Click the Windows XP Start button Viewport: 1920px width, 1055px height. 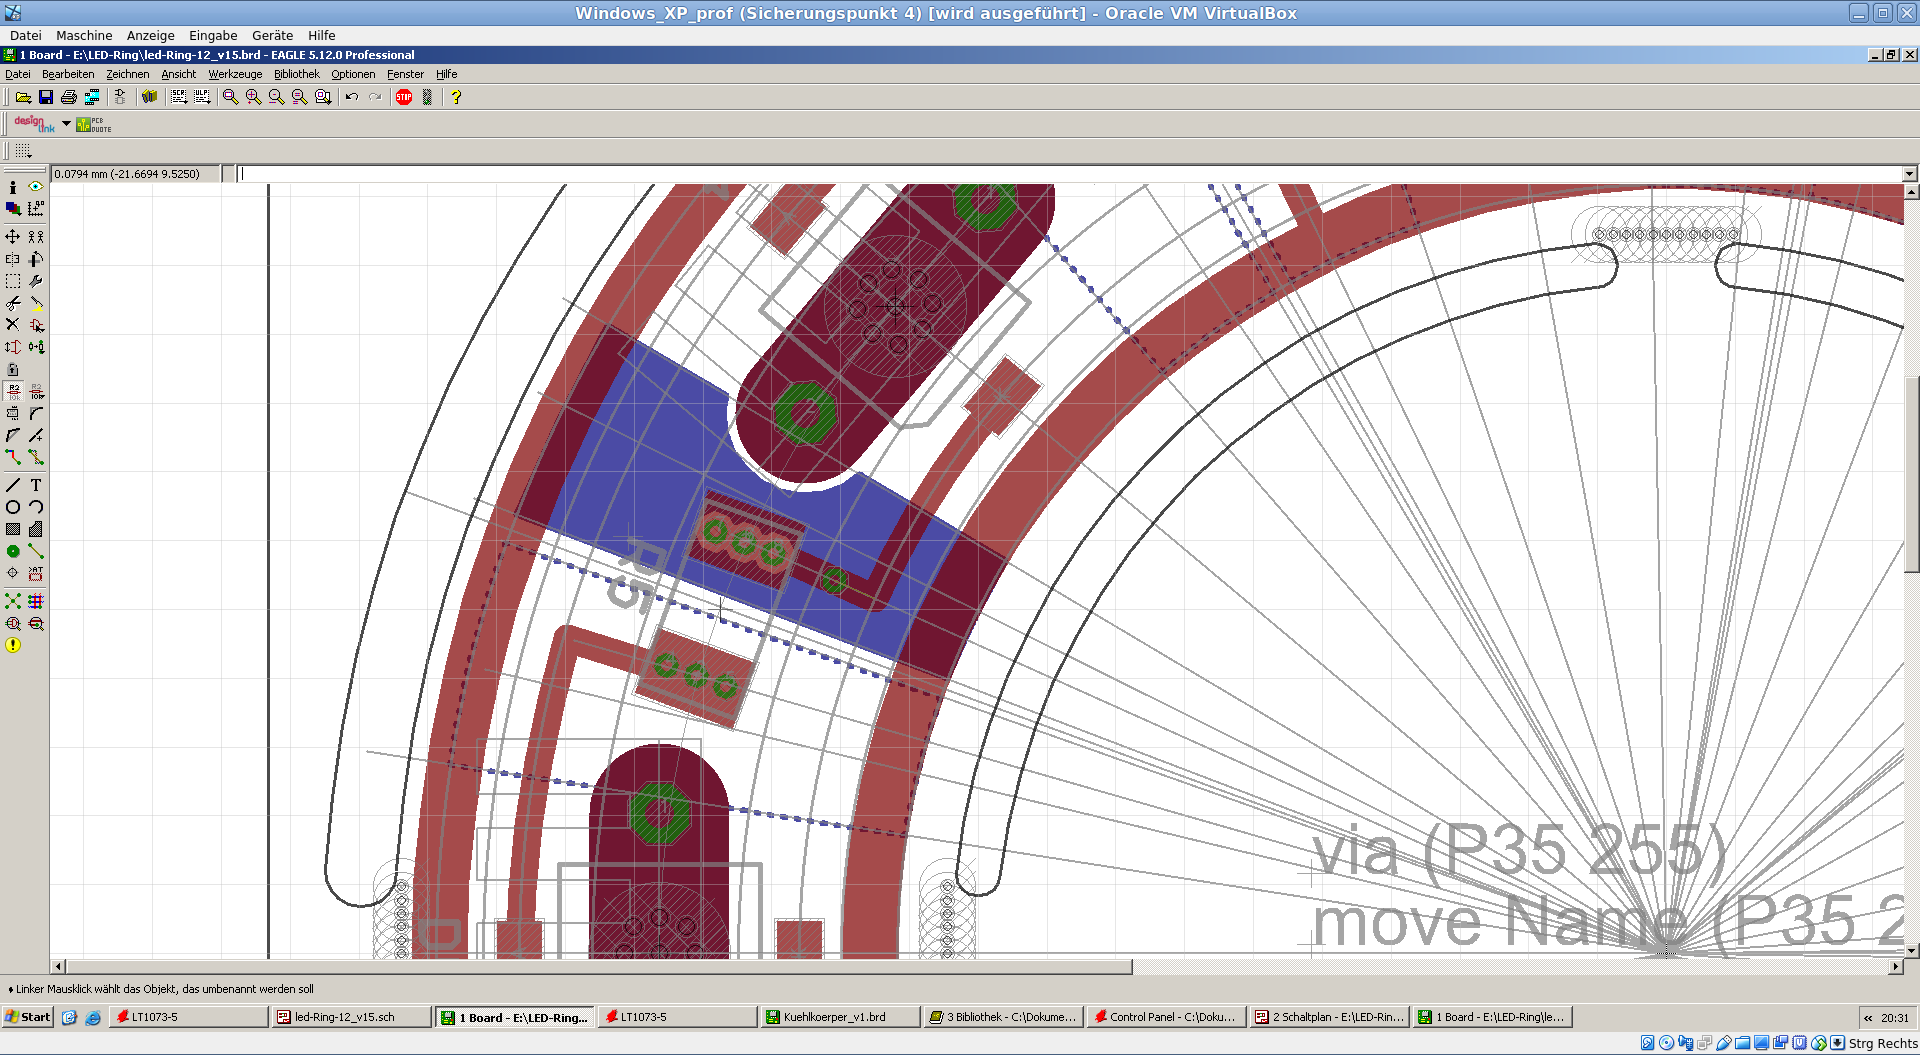click(x=27, y=1017)
